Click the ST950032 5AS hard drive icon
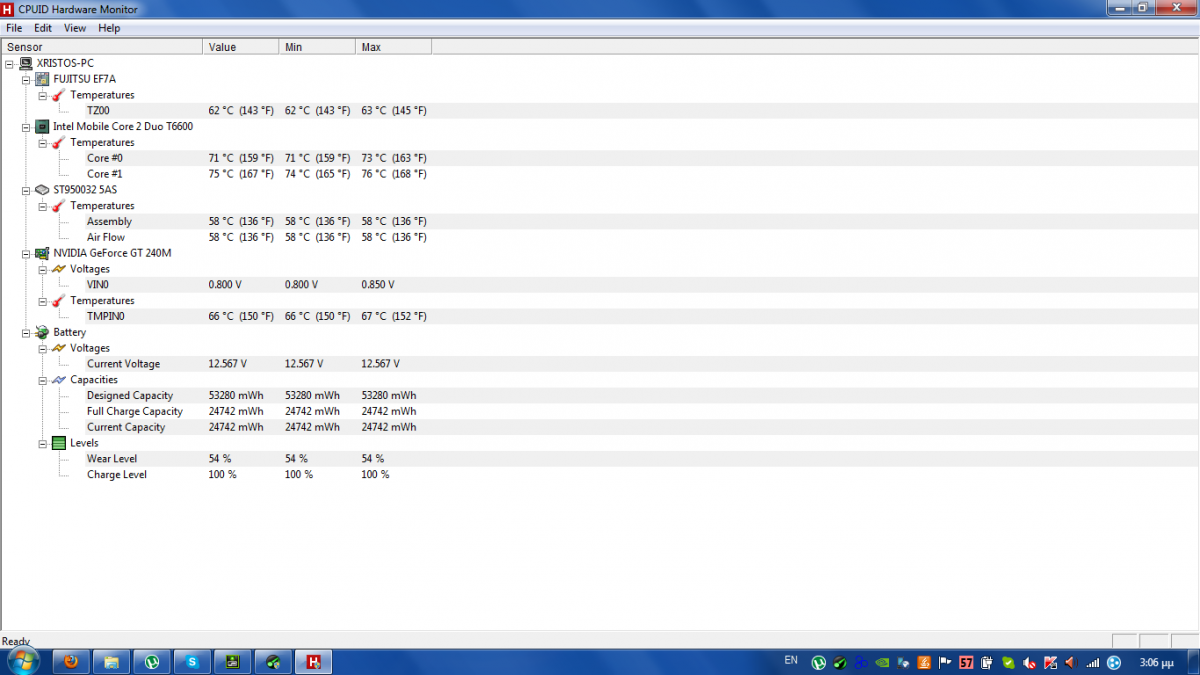 coord(43,190)
